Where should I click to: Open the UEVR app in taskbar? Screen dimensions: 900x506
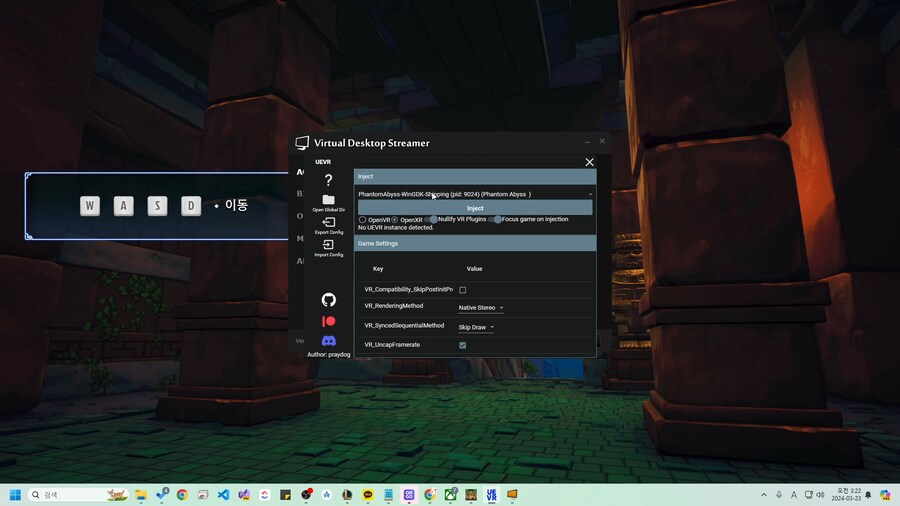(491, 495)
